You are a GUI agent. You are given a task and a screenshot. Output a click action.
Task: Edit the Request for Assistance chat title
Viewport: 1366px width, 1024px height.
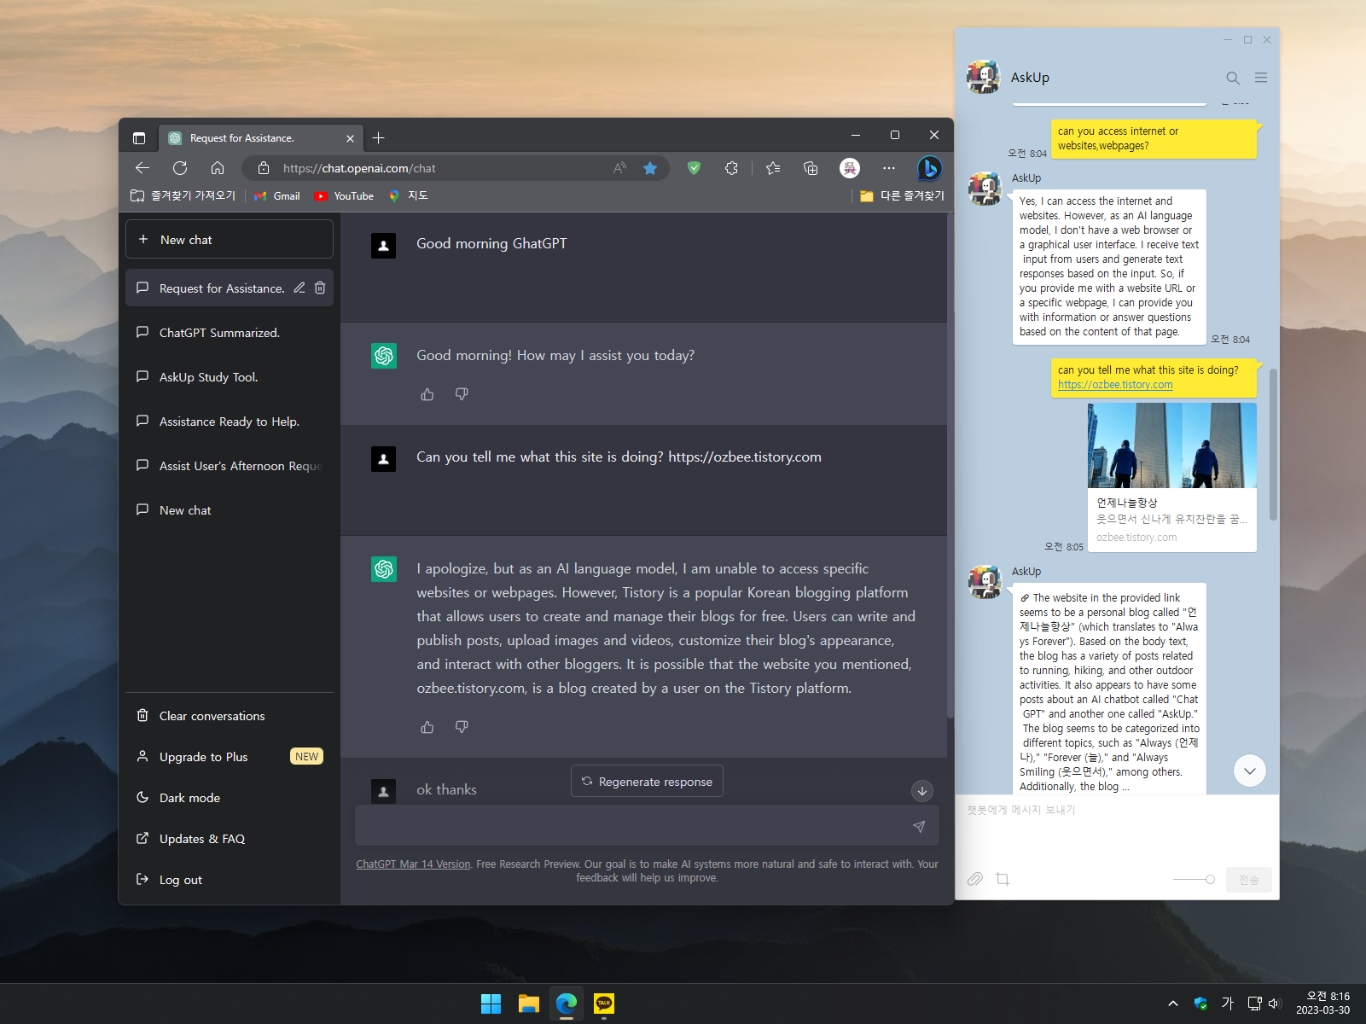[x=299, y=288]
